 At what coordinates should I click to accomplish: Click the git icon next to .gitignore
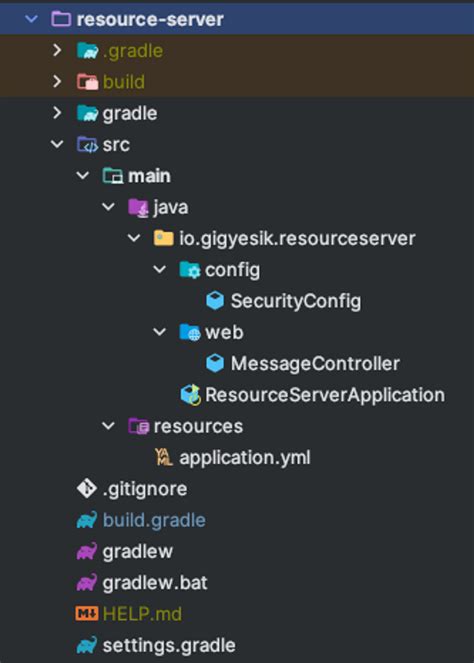87,489
